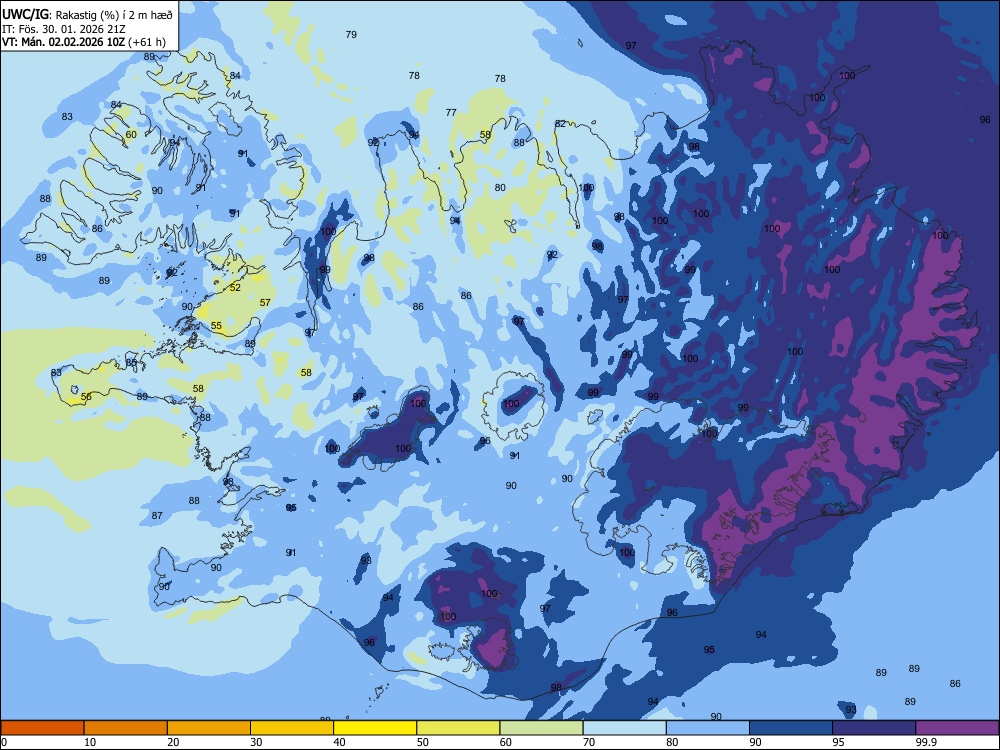Click the 95–99.9 deep indigo legend swatch
The width and height of the screenshot is (1000, 750).
tap(874, 728)
